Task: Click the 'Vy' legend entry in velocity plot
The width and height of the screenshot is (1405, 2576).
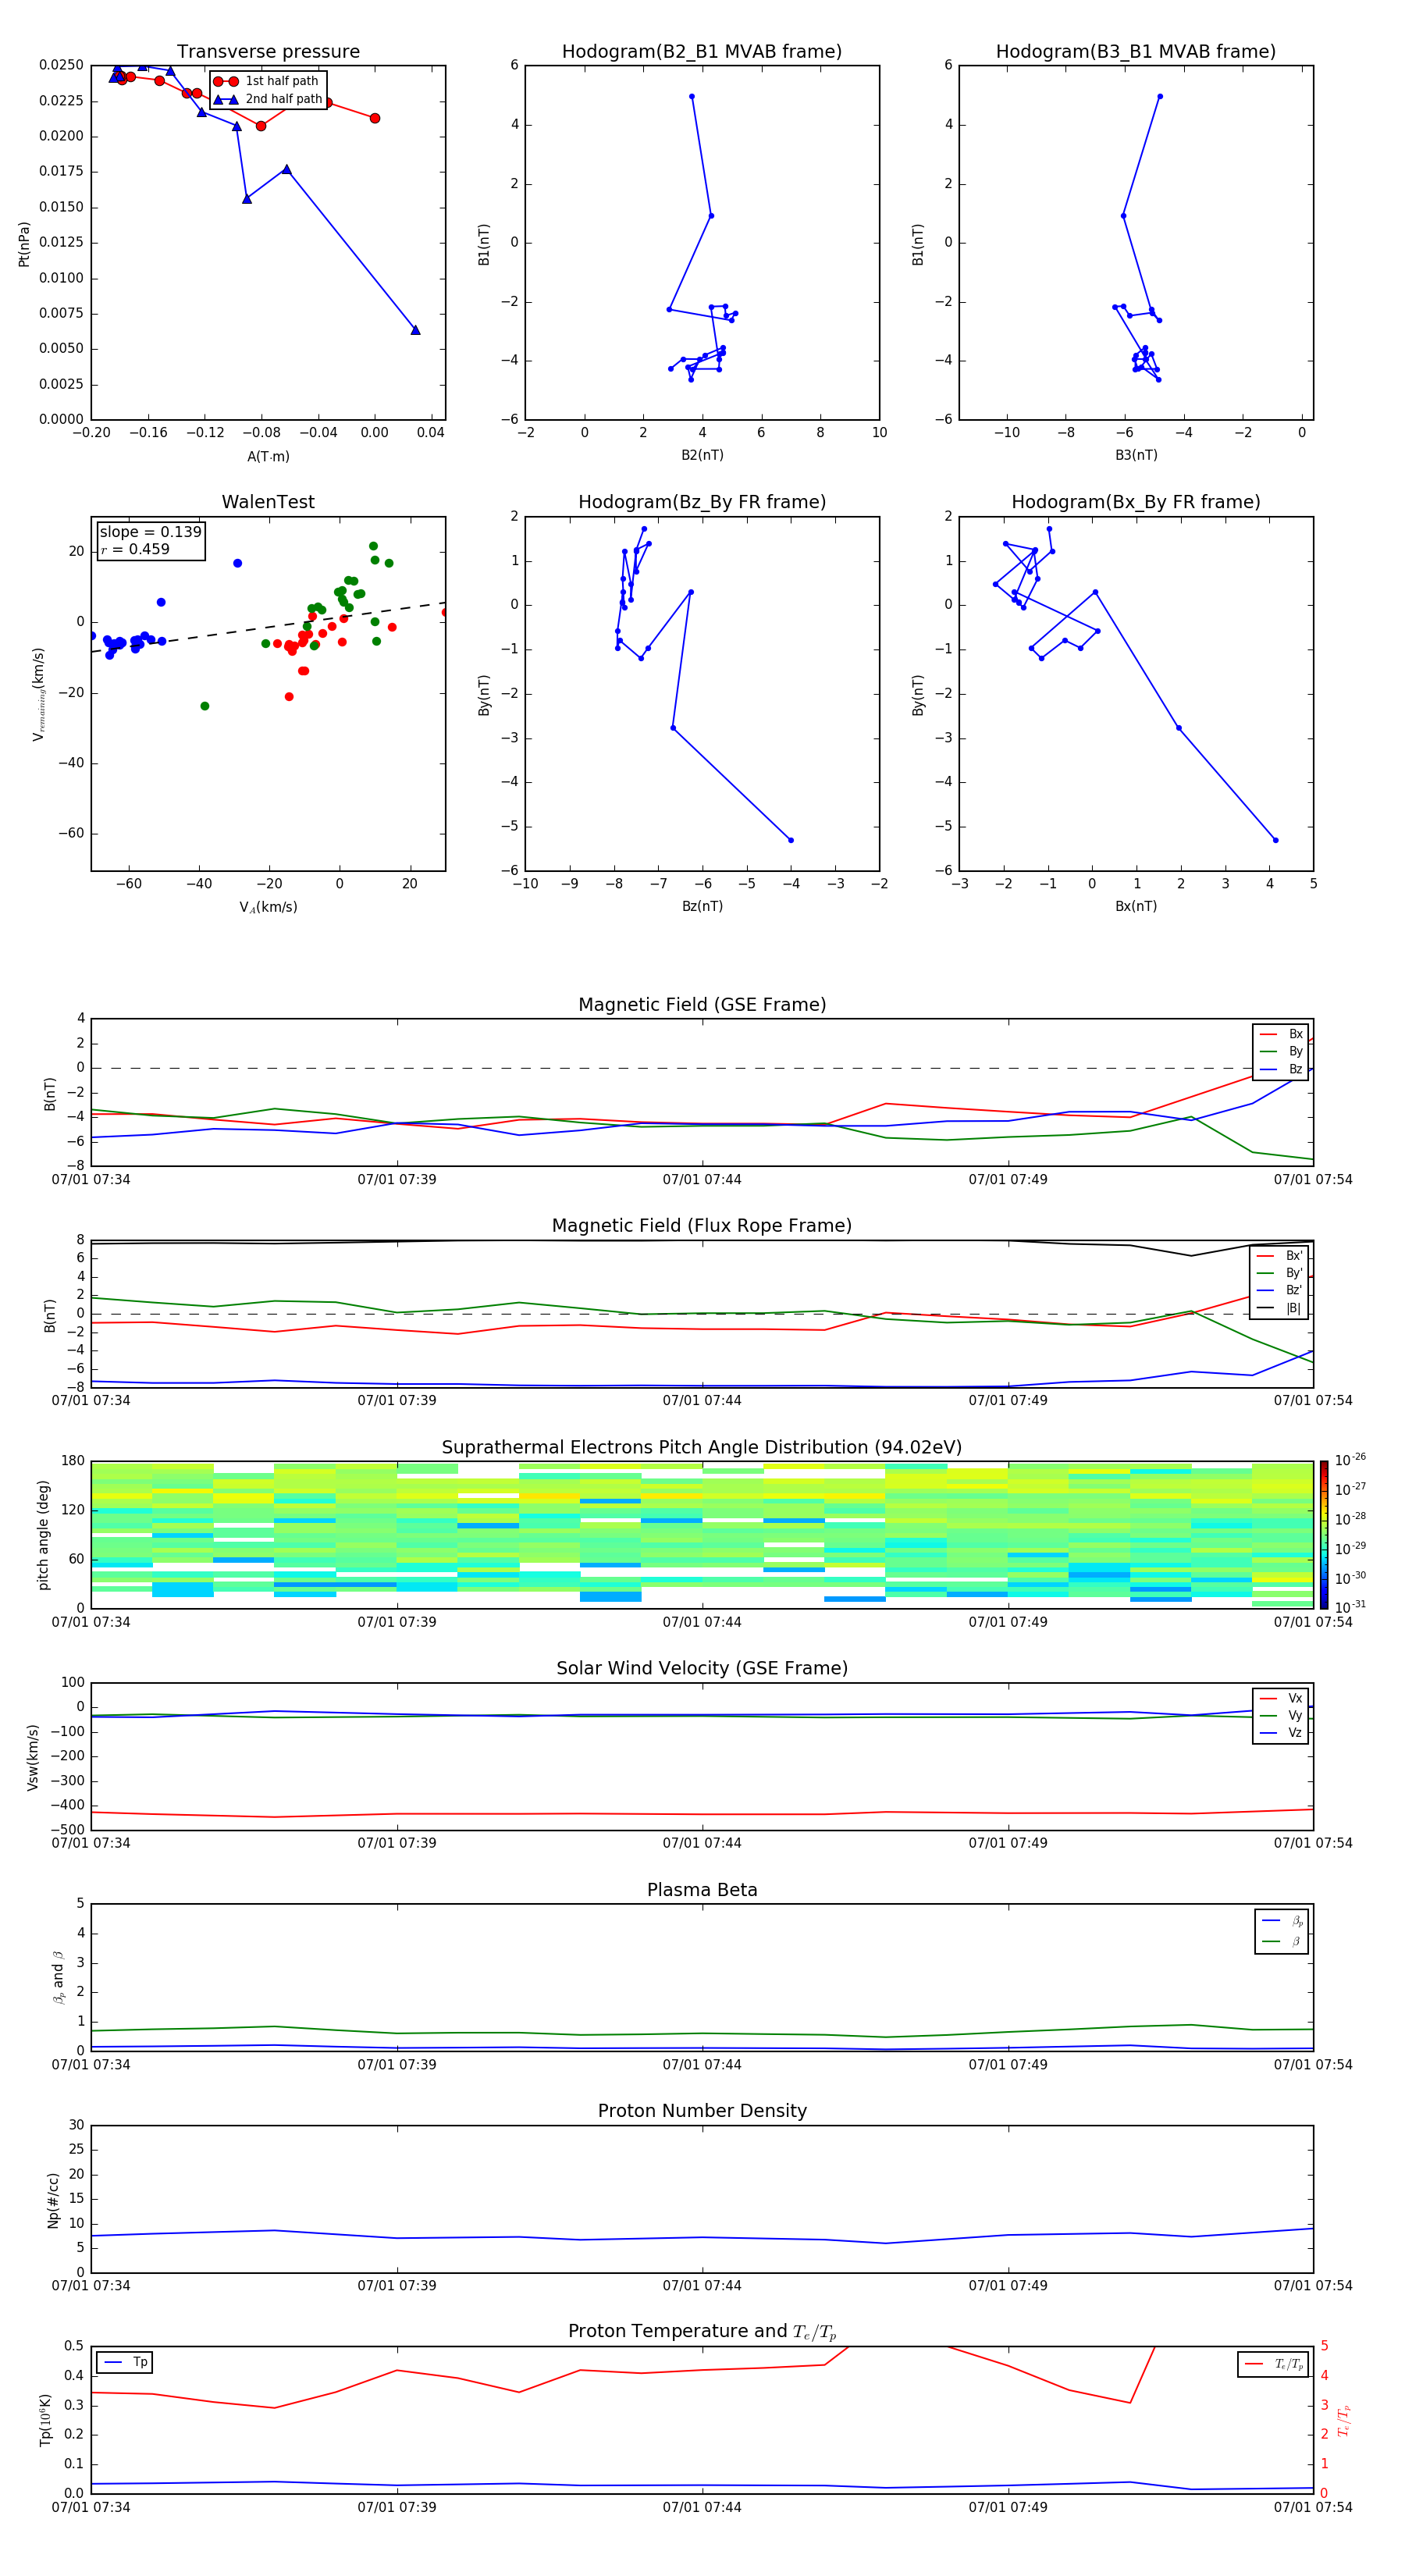Action: [x=1281, y=1715]
